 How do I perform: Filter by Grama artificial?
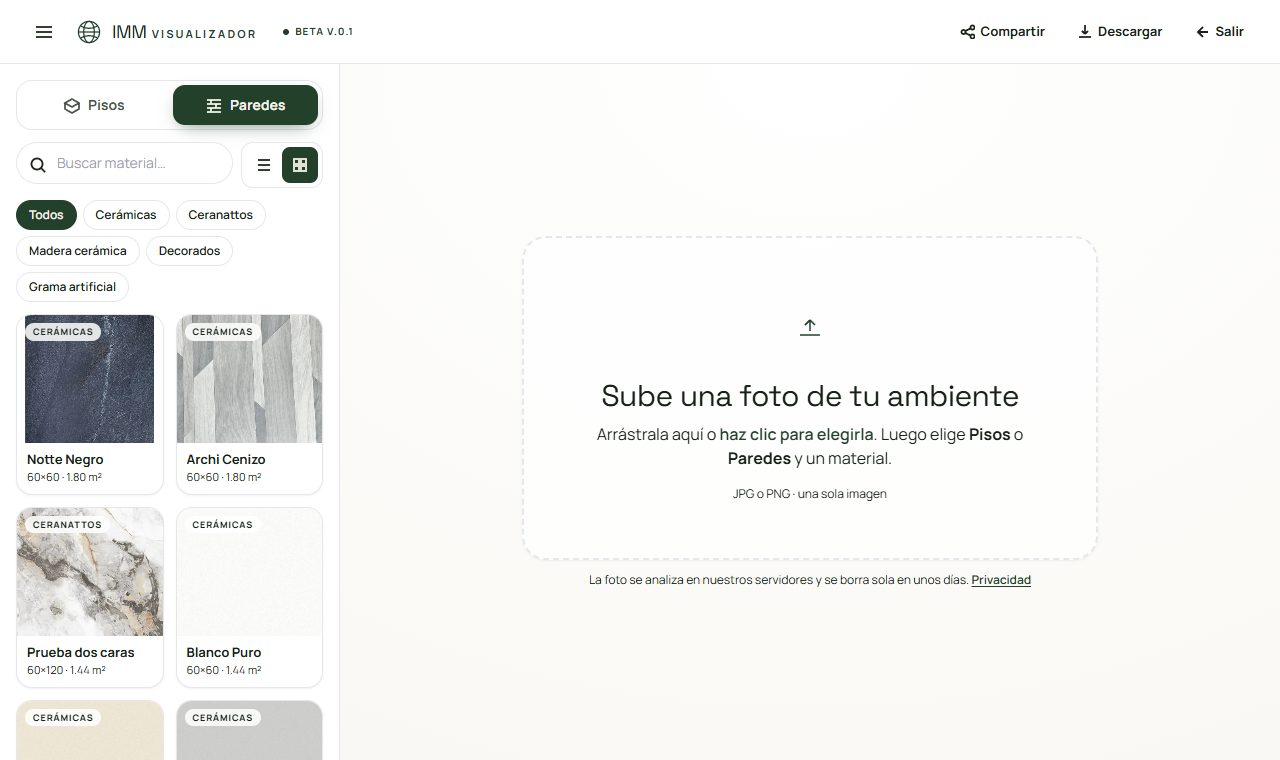73,287
